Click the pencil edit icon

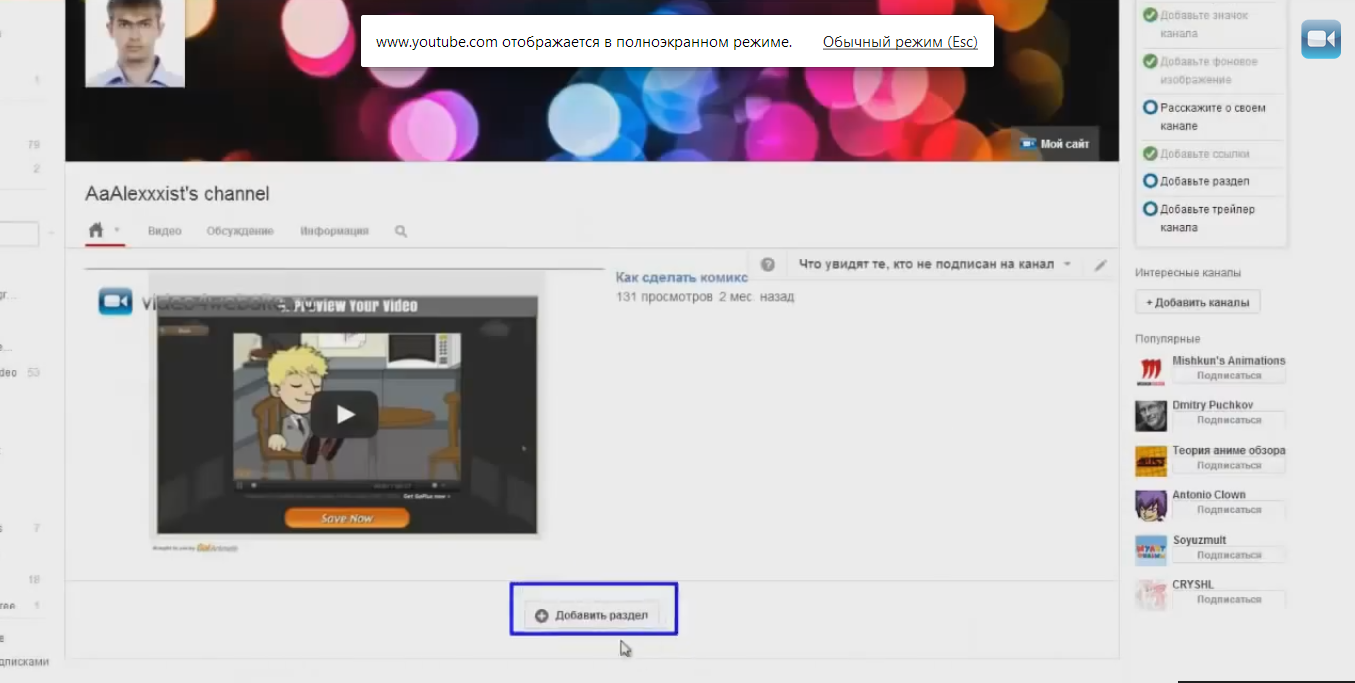click(1100, 265)
